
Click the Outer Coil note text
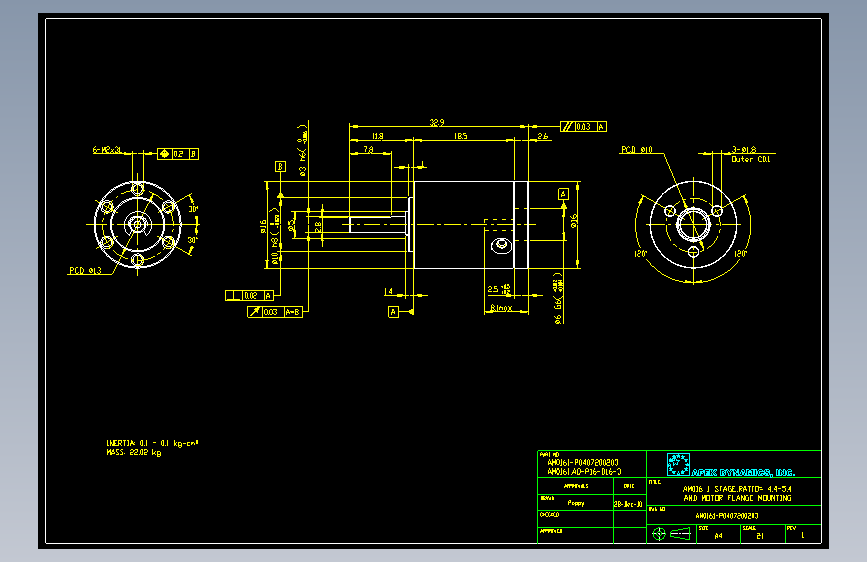point(750,159)
